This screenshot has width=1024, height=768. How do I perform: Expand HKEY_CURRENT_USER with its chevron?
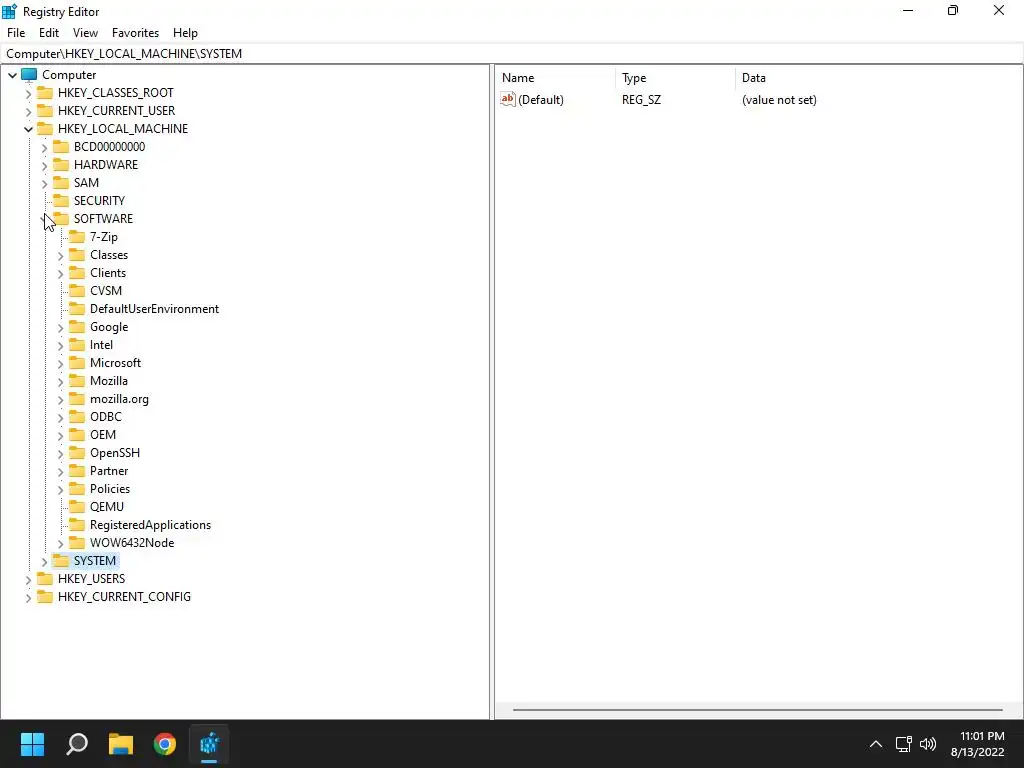pyautogui.click(x=28, y=112)
